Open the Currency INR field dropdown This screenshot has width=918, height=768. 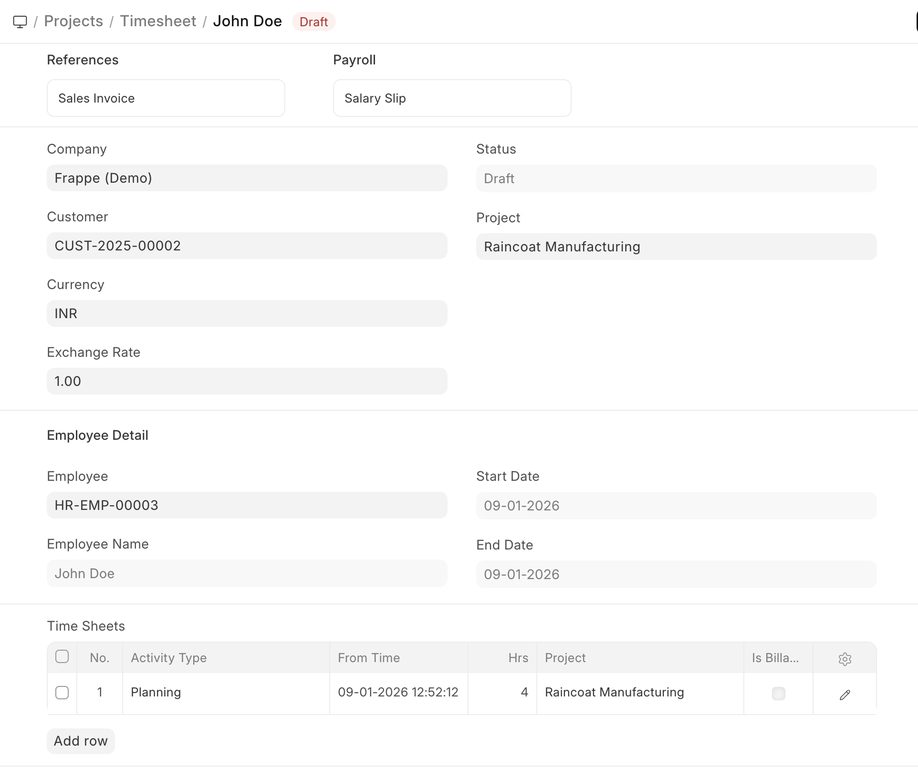pos(246,314)
